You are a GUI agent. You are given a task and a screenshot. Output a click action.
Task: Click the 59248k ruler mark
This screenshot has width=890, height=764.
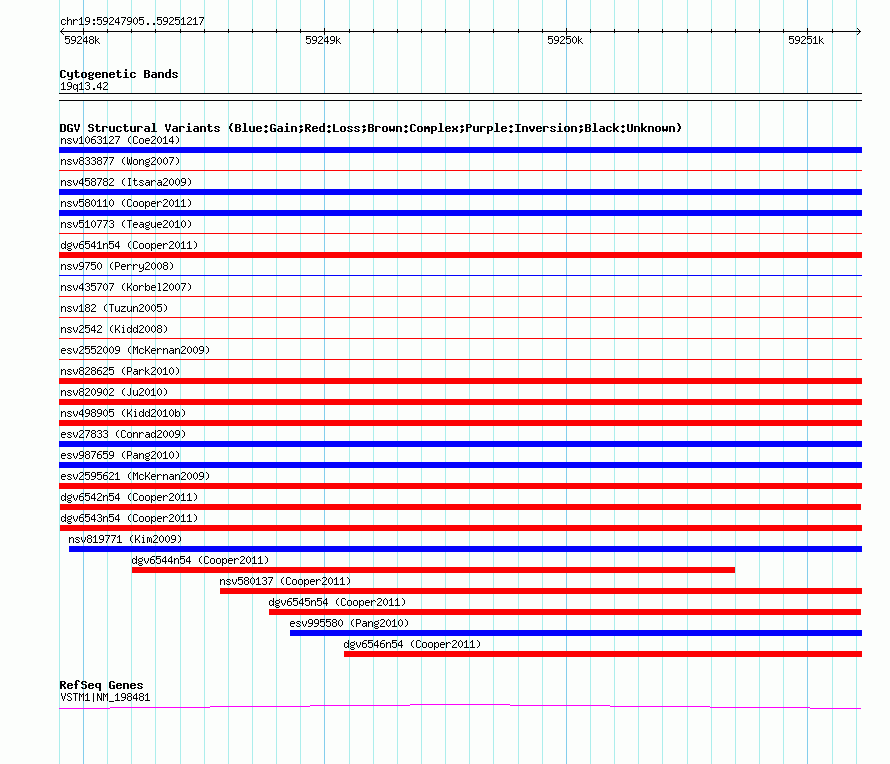[82, 40]
